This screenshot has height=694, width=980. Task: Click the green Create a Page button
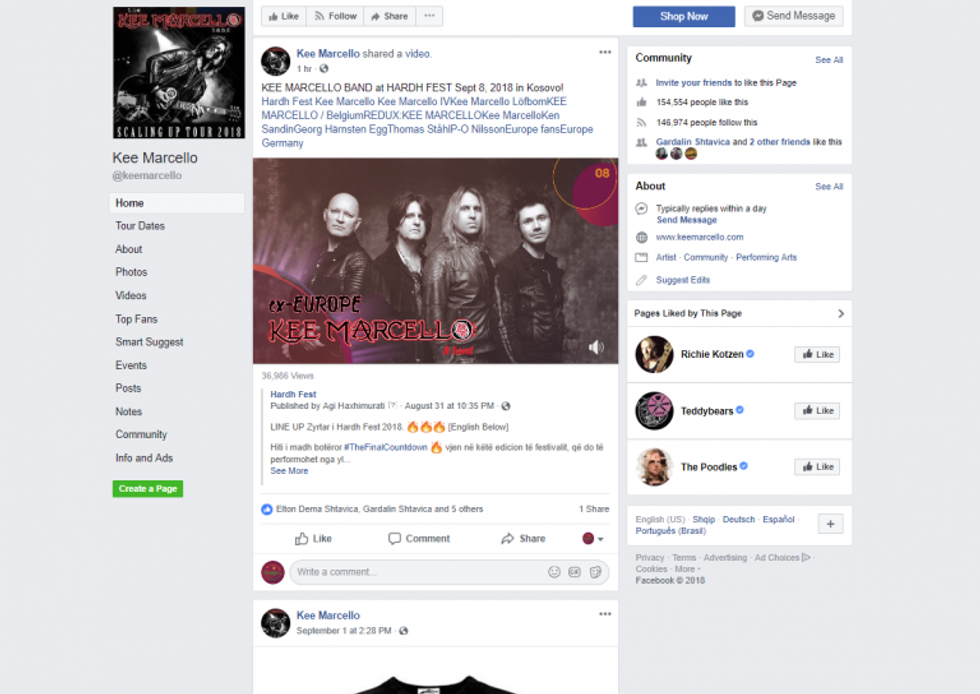tap(148, 489)
